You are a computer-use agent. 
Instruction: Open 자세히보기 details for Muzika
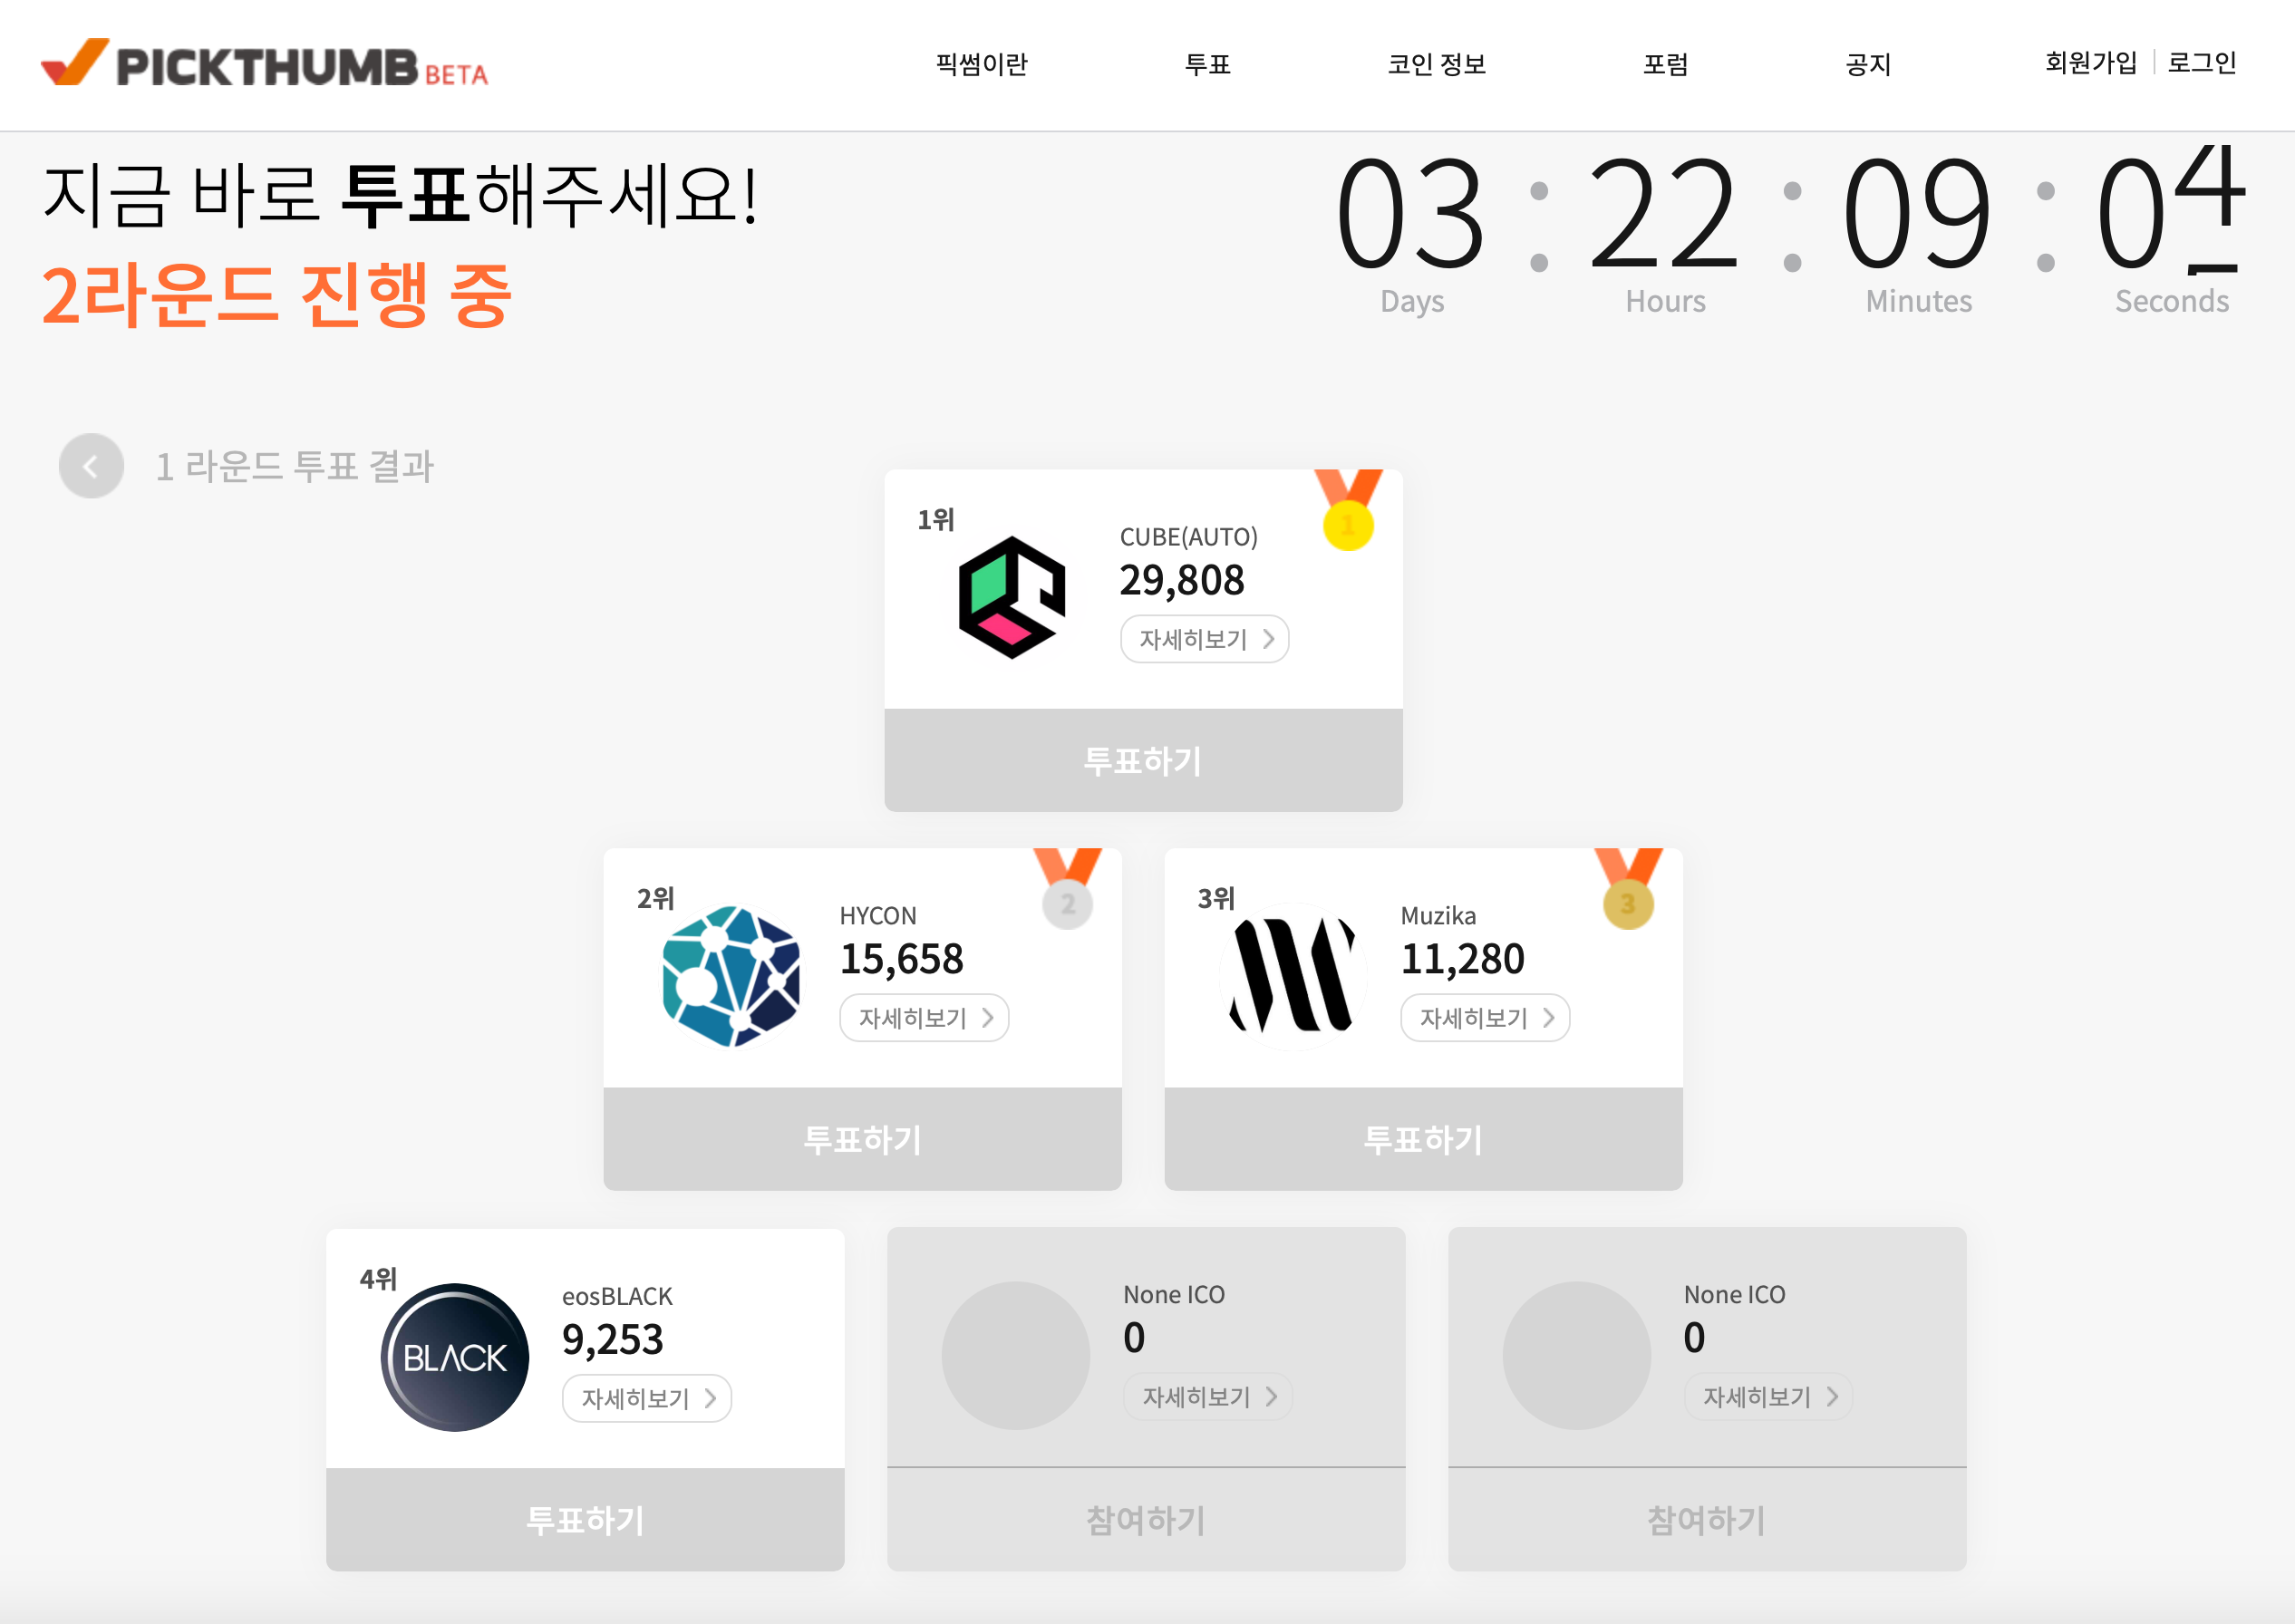[x=1485, y=1018]
